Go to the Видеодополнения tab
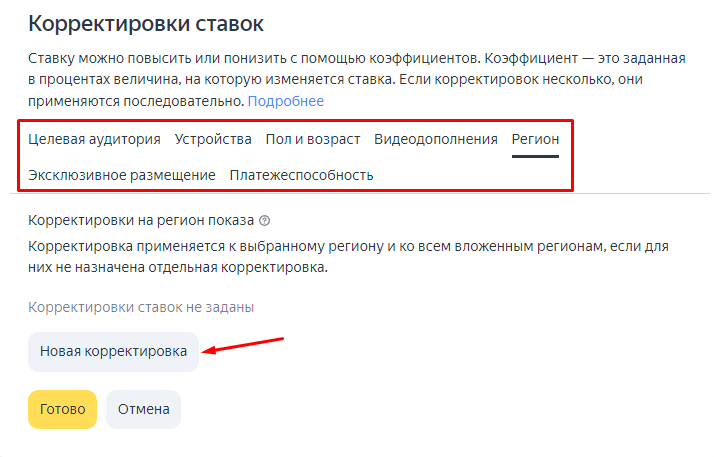Screen dimensions: 714x457 click(435, 139)
